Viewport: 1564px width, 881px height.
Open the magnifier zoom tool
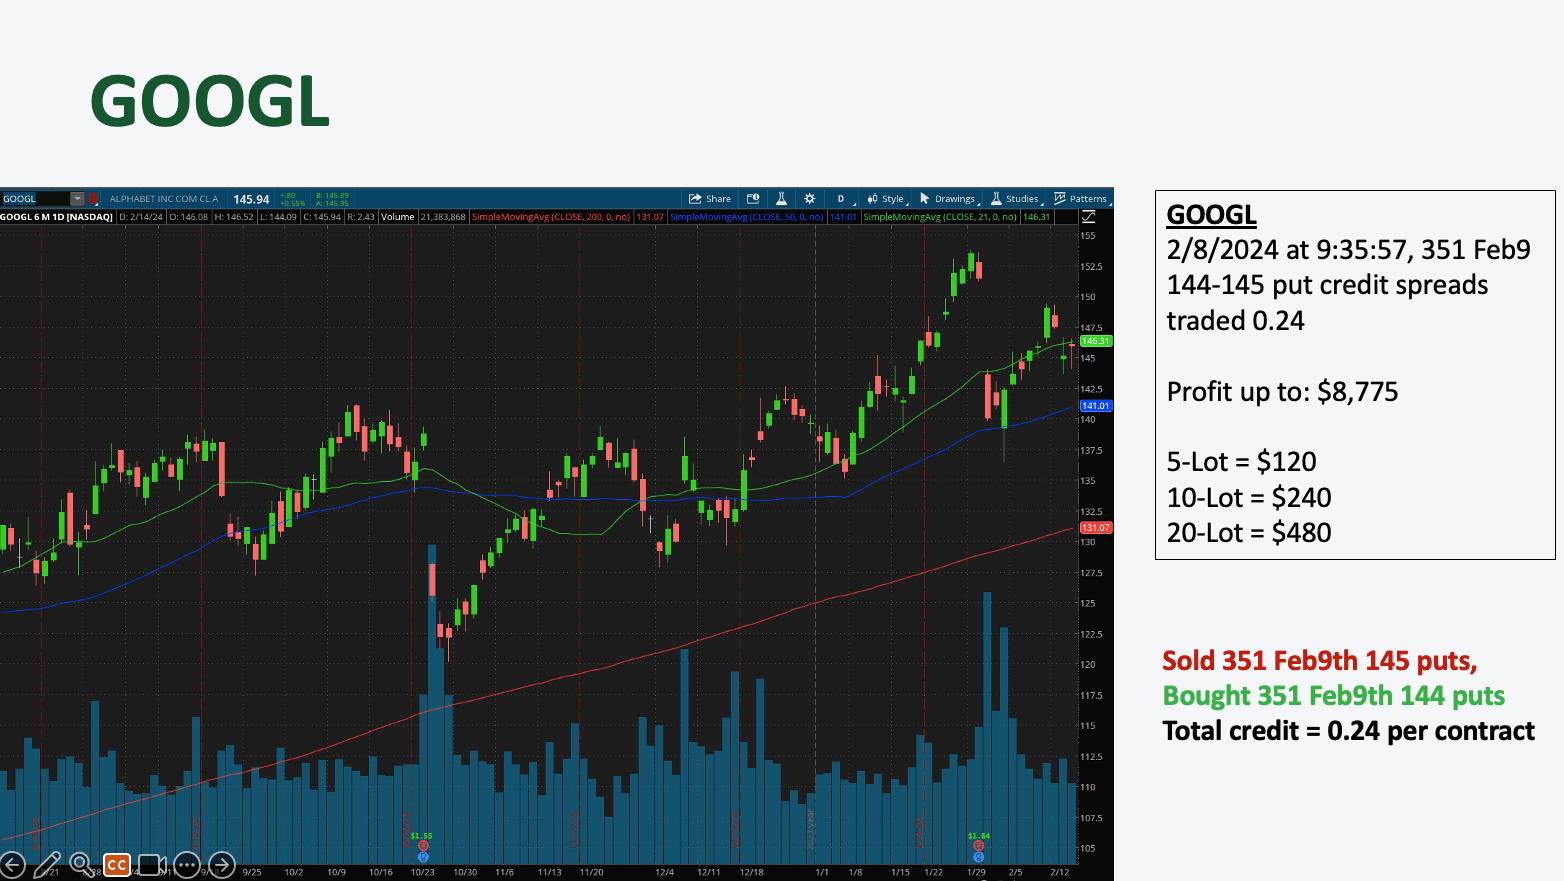tap(82, 864)
